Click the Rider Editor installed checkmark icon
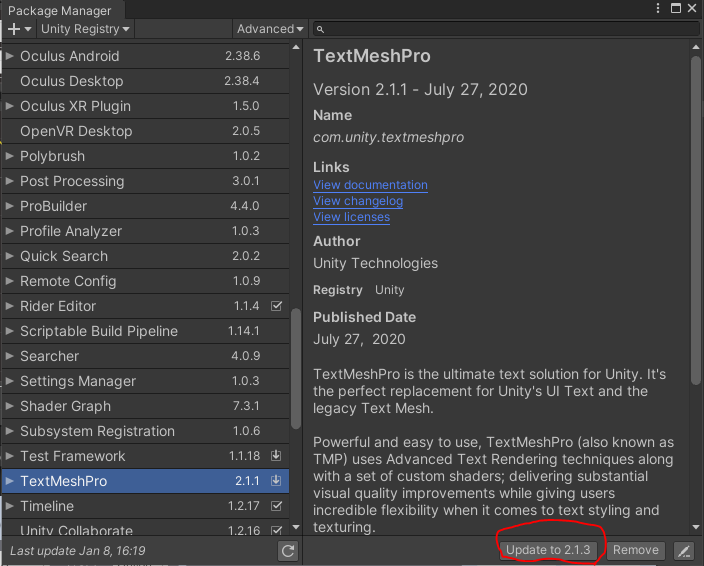Viewport: 704px width, 566px height. (277, 306)
